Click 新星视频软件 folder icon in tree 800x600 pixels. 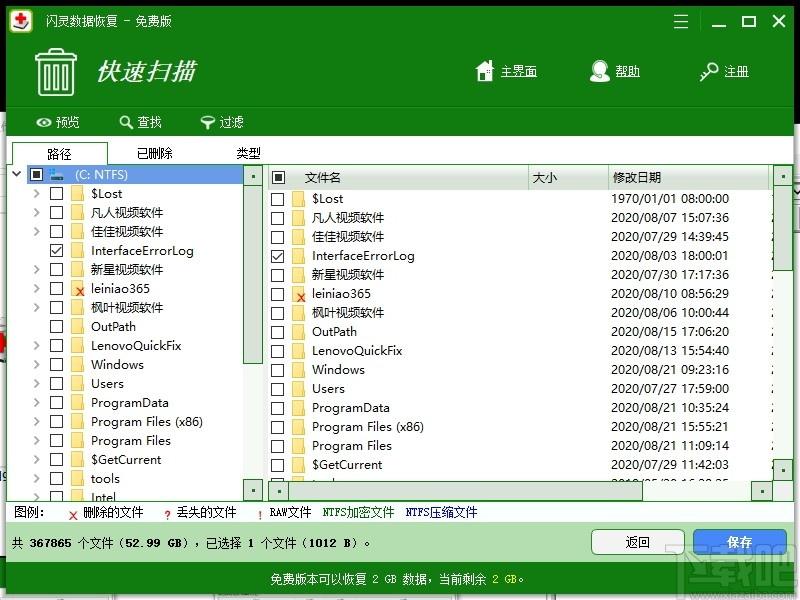pyautogui.click(x=78, y=269)
